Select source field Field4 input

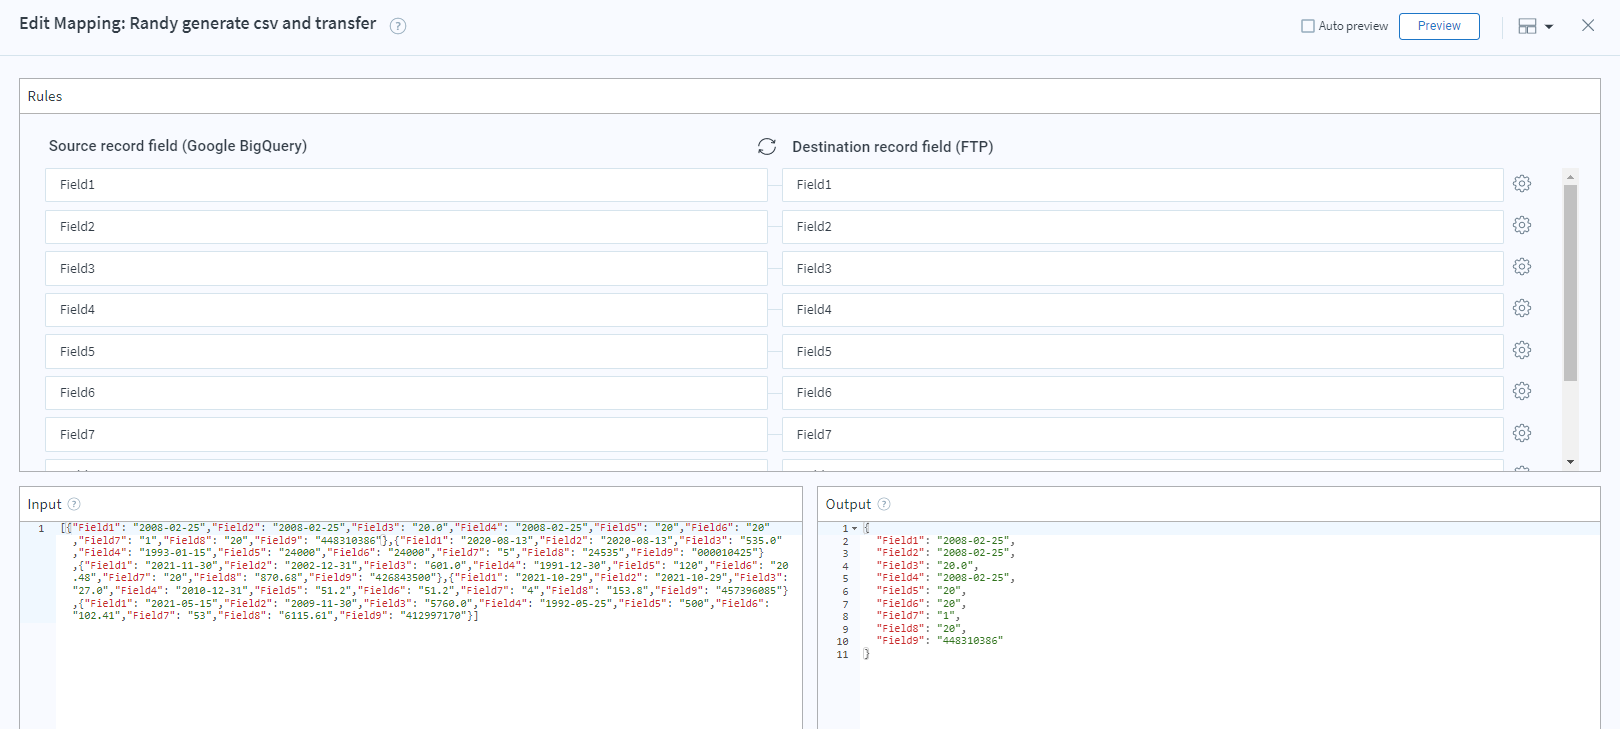coord(406,310)
